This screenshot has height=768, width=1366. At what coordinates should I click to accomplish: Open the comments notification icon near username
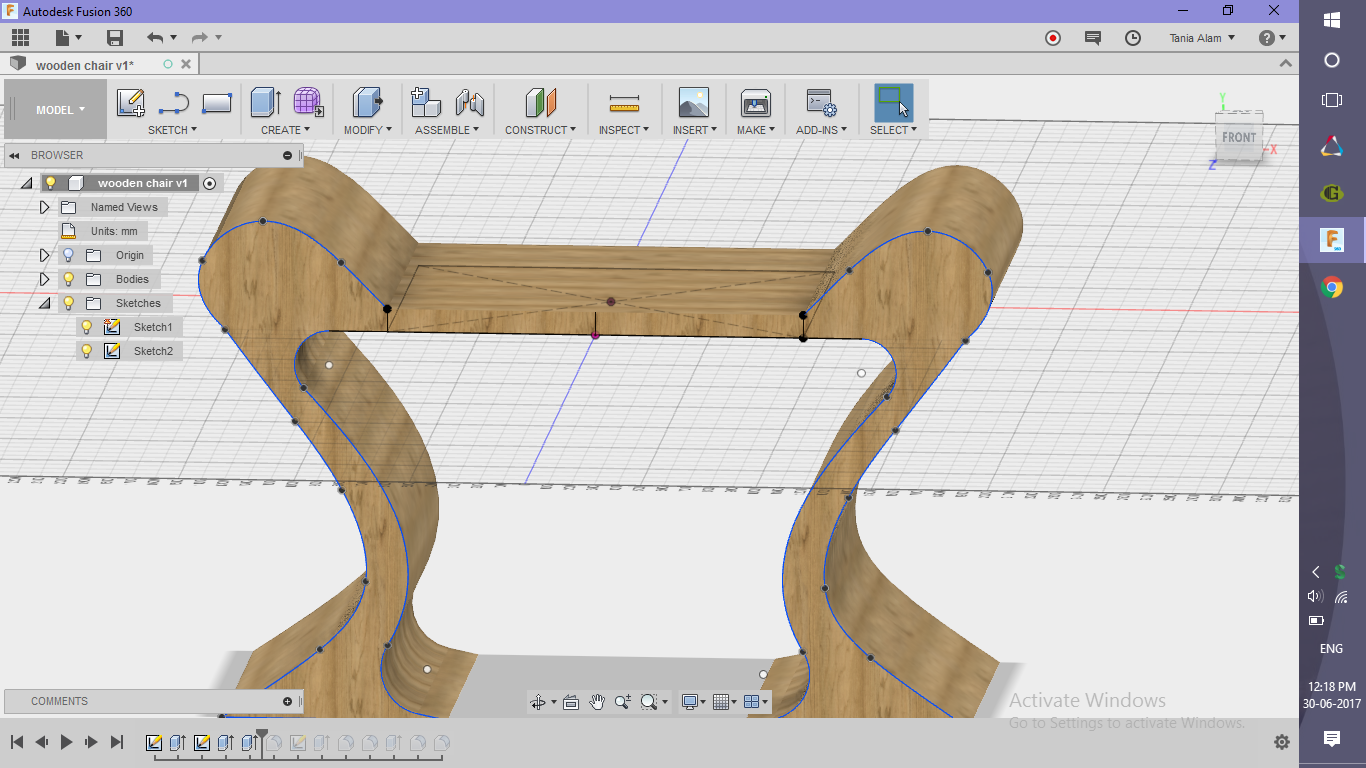[1093, 38]
